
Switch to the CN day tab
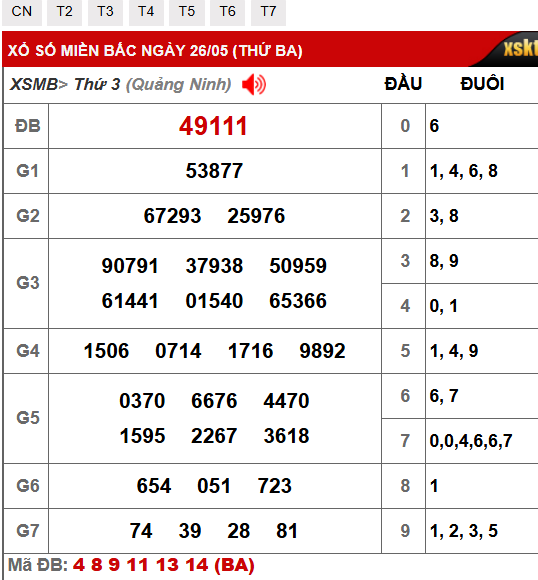coord(22,12)
